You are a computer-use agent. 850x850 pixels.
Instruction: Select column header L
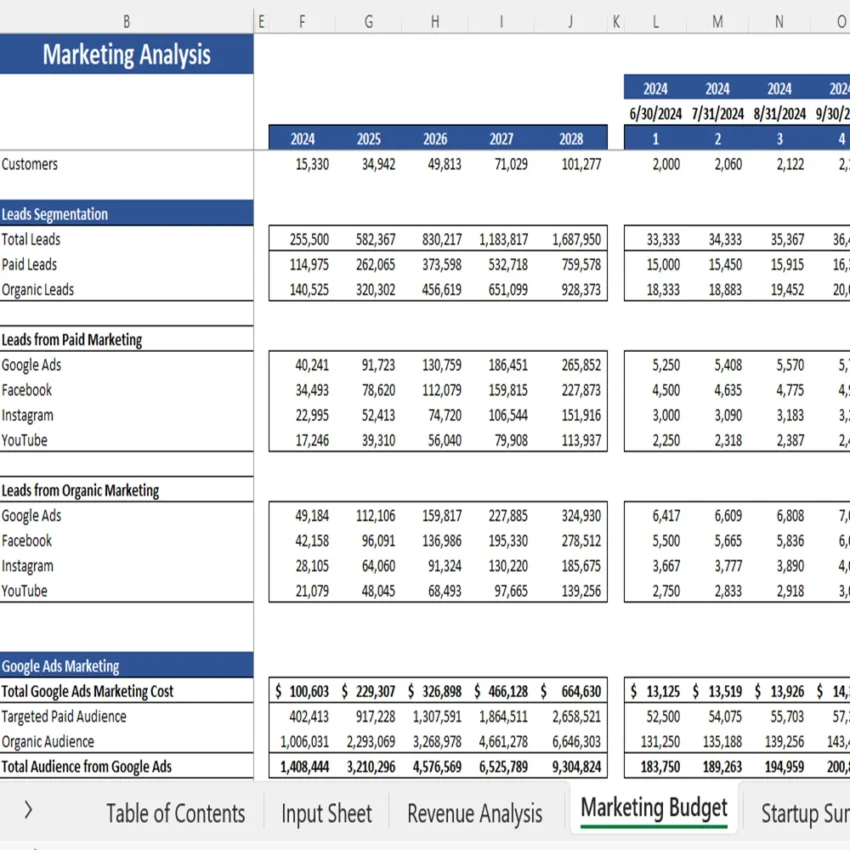click(655, 20)
